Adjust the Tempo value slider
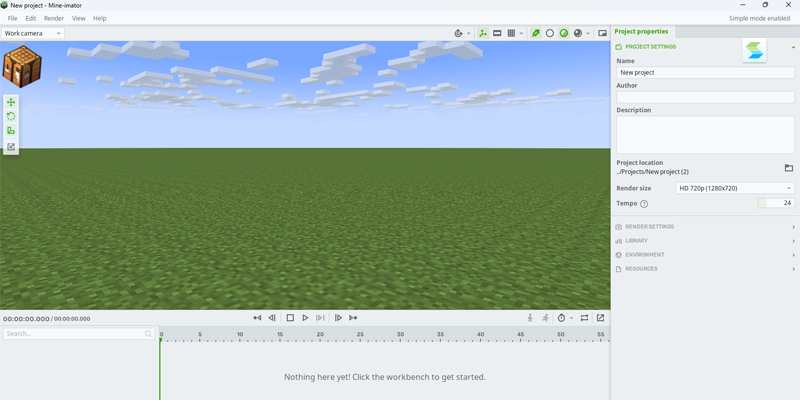Viewport: 800px width, 400px height. point(776,203)
